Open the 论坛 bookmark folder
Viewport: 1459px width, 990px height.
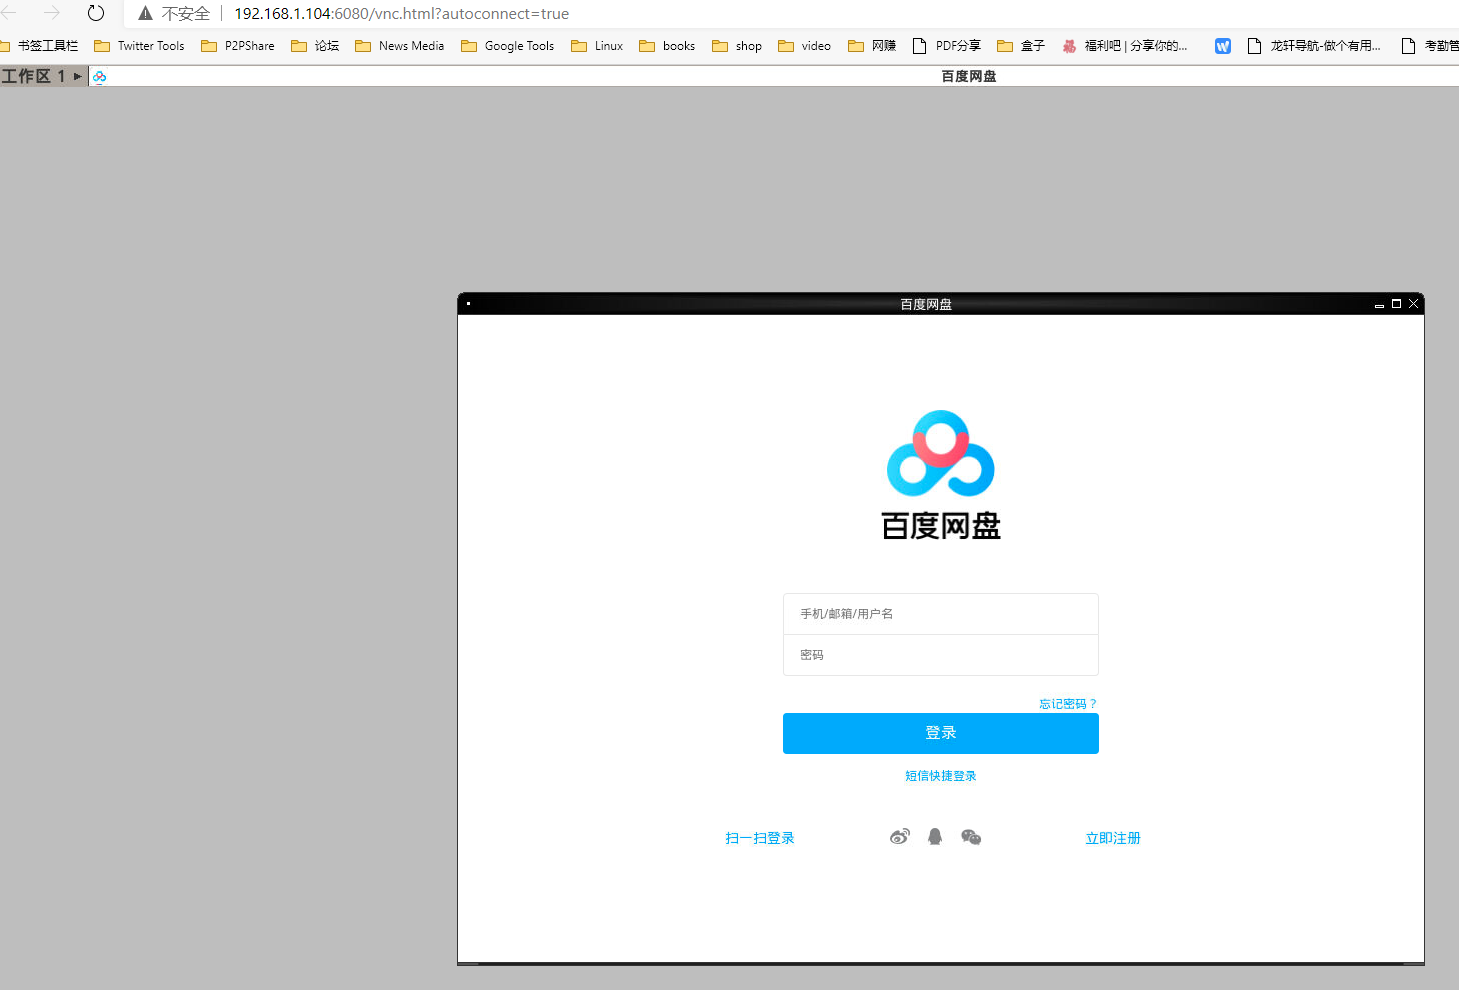(x=315, y=46)
